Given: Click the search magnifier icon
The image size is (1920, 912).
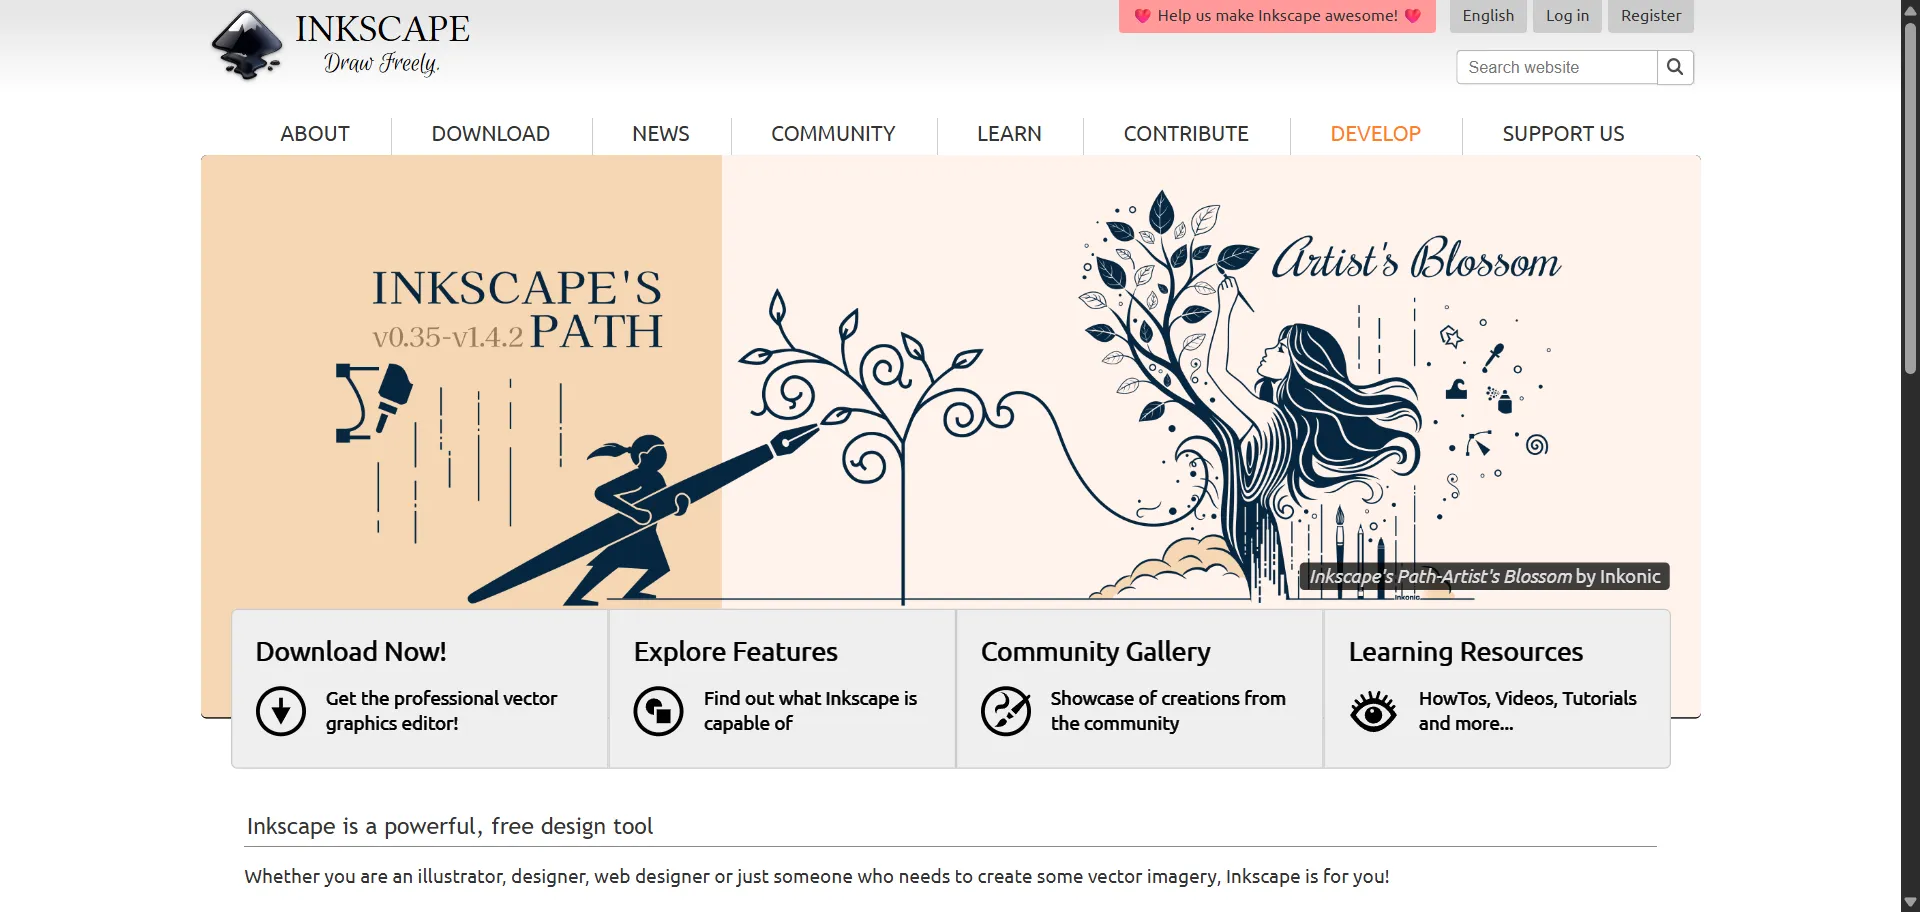Looking at the screenshot, I should click(x=1675, y=67).
